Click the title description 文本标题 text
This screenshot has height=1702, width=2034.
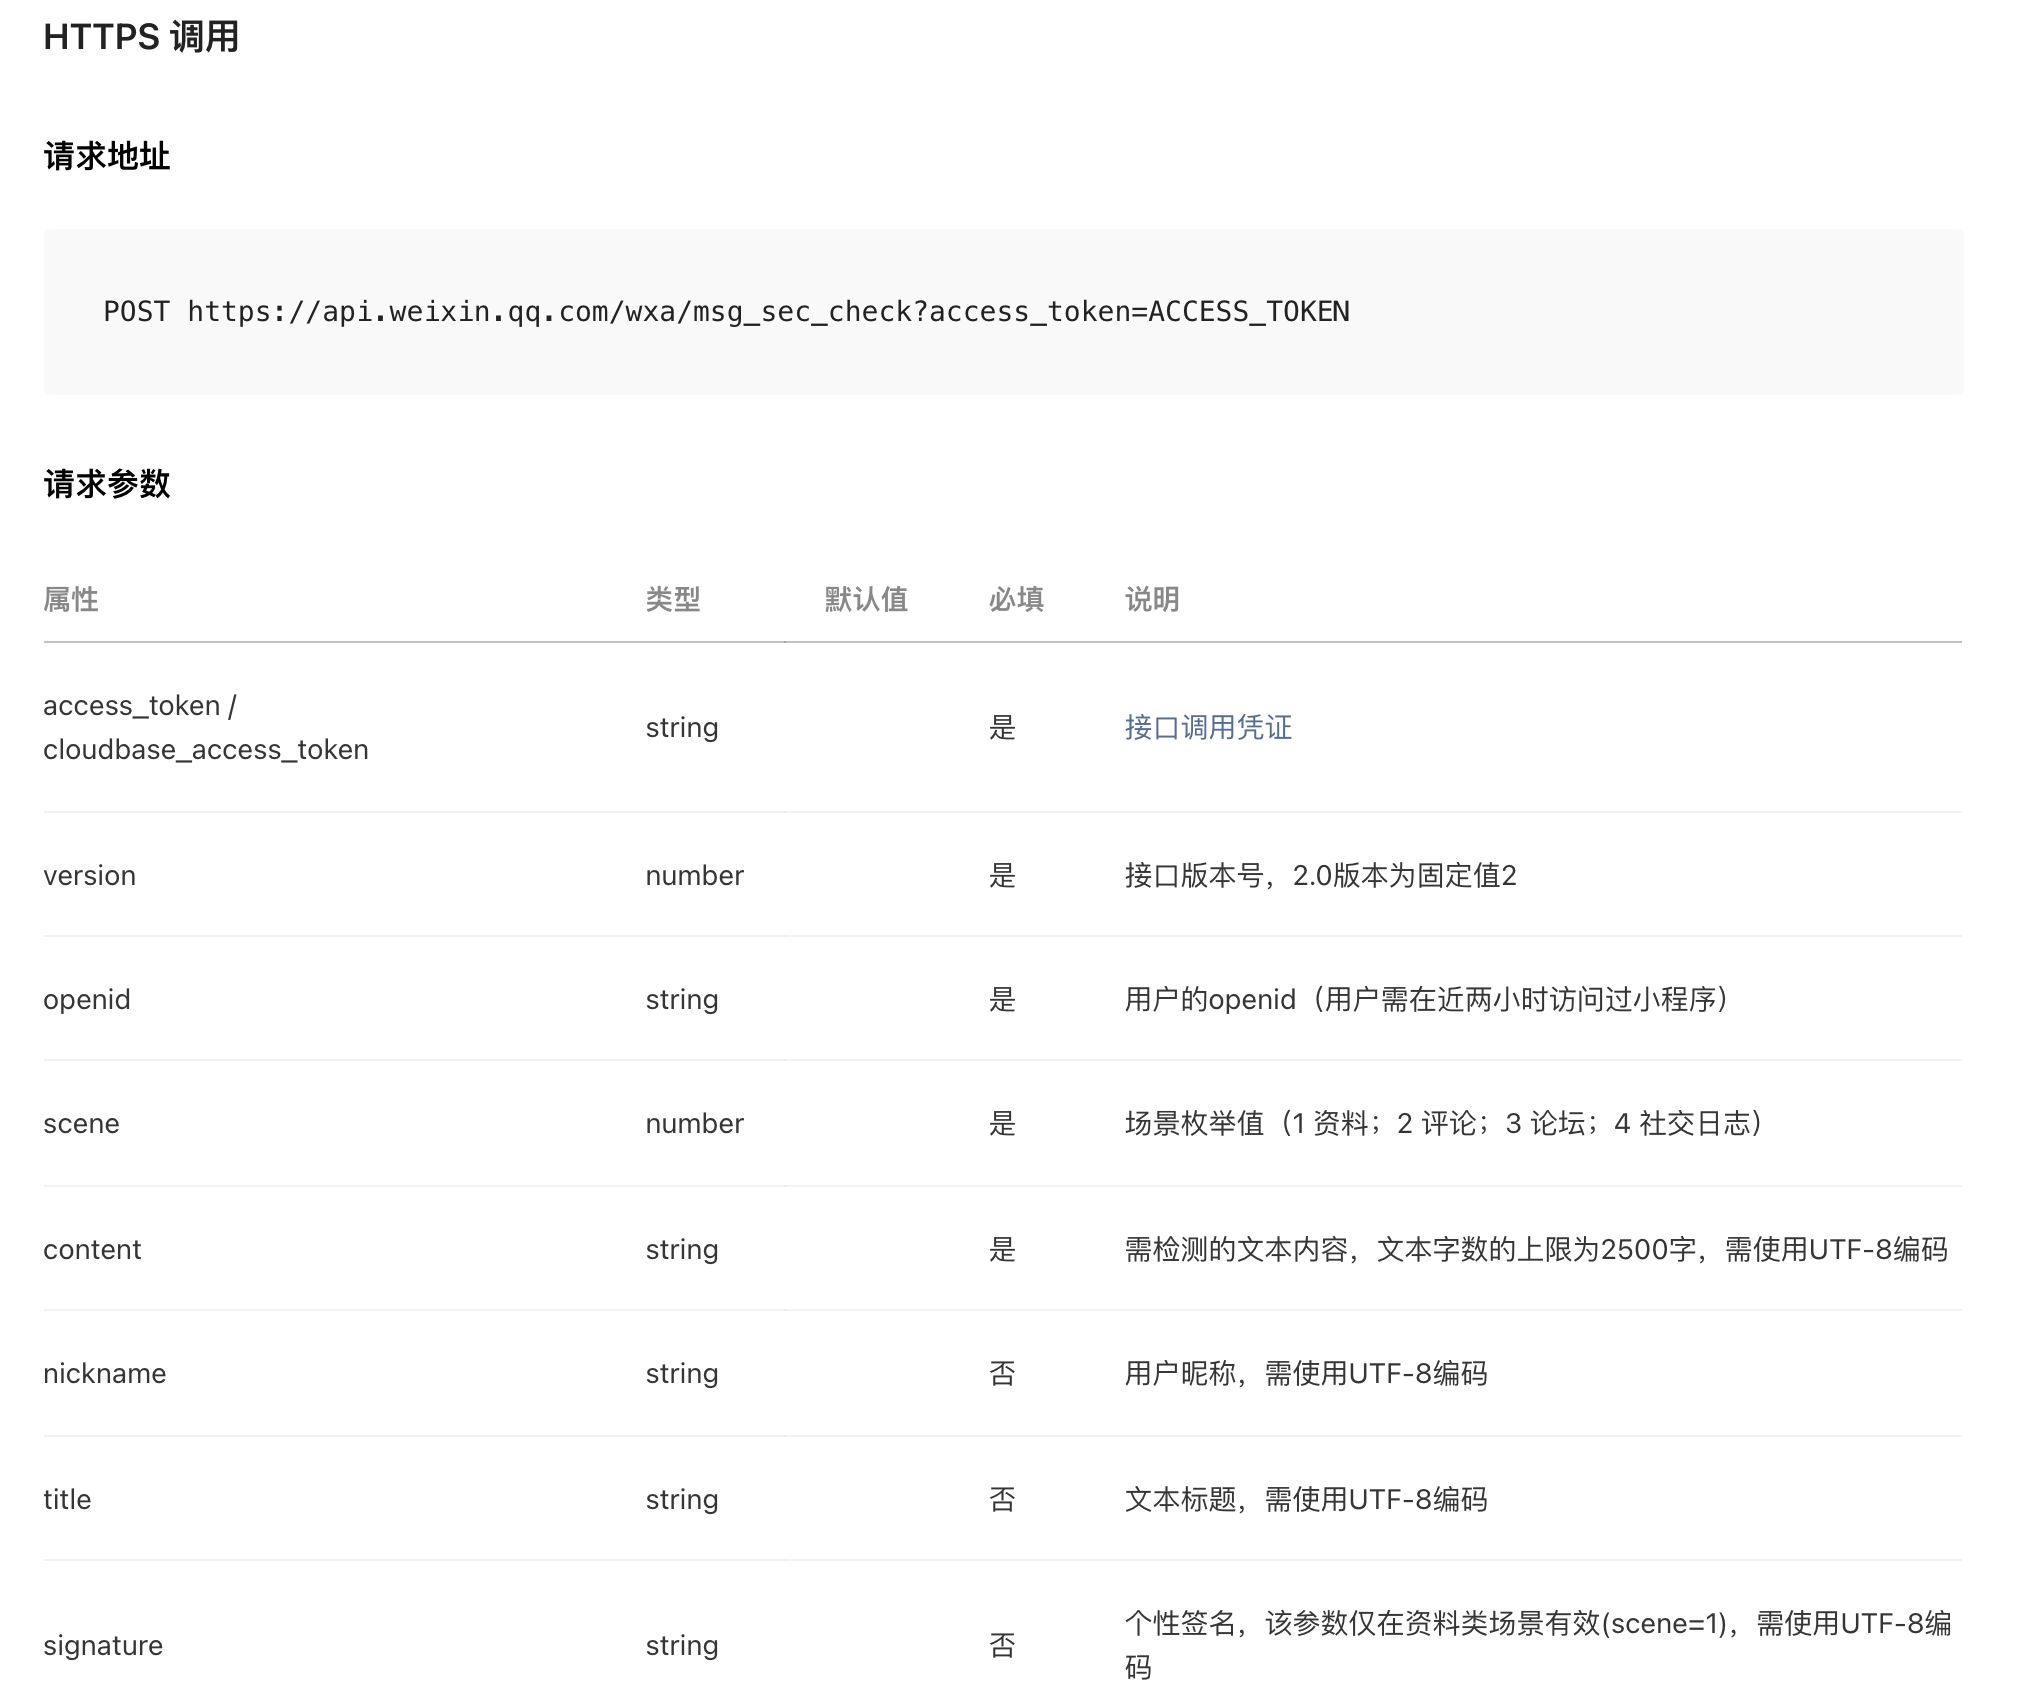[x=1306, y=1499]
